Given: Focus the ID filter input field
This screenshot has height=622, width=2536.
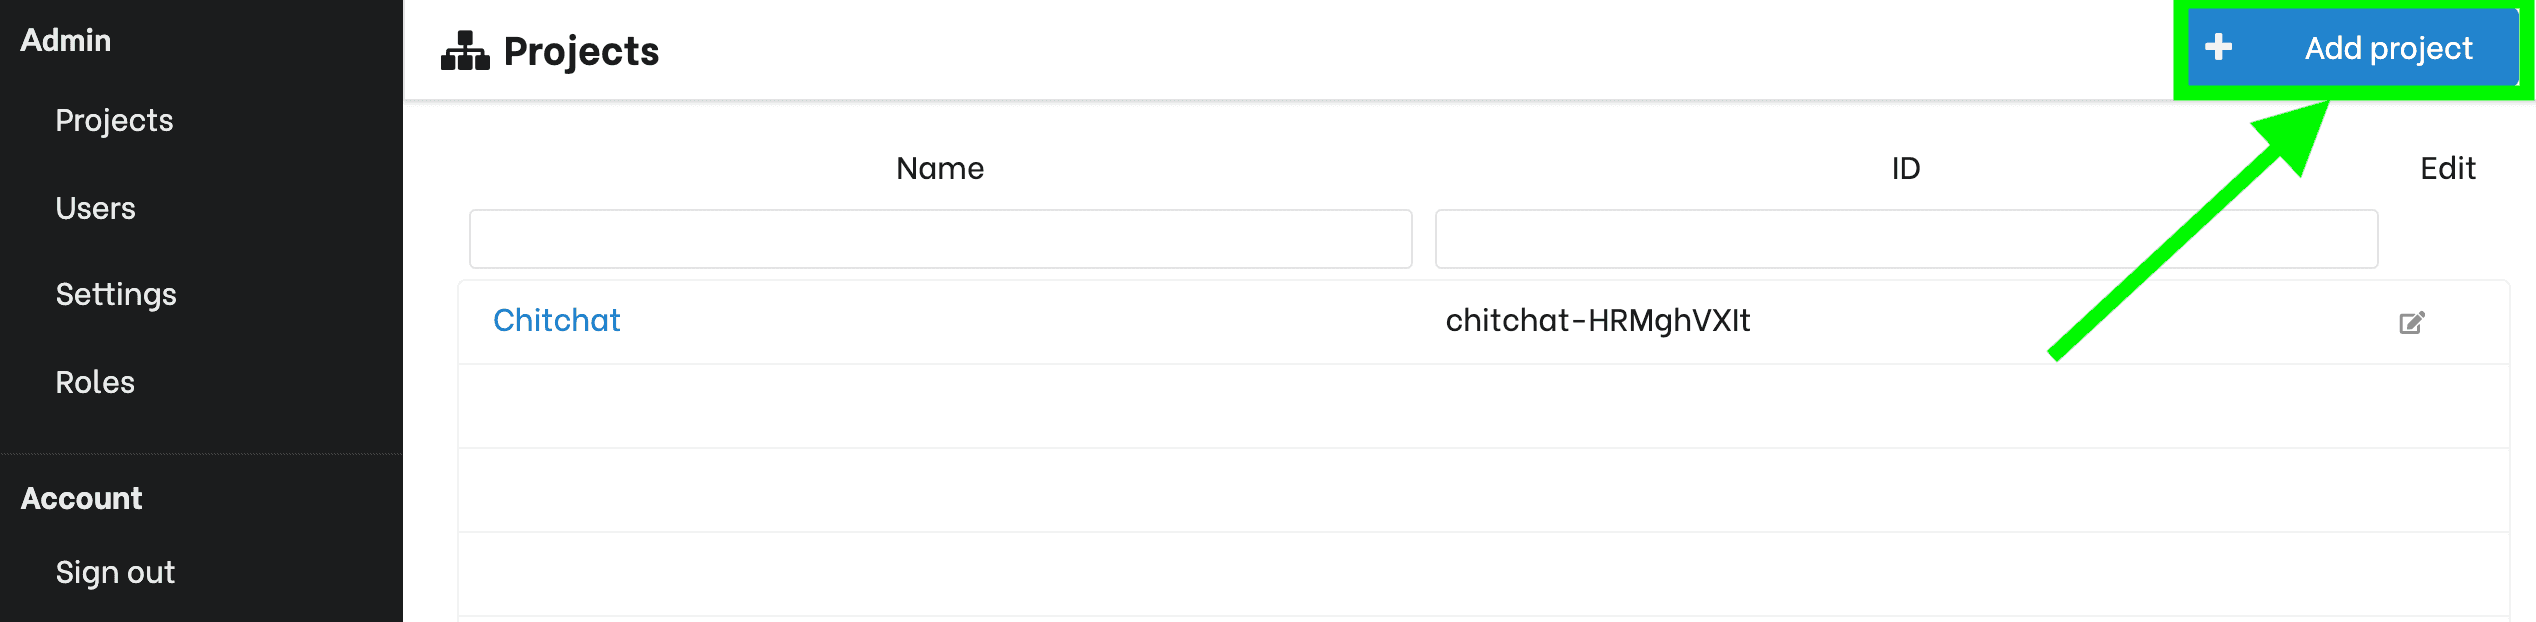Looking at the screenshot, I should (x=1906, y=239).
